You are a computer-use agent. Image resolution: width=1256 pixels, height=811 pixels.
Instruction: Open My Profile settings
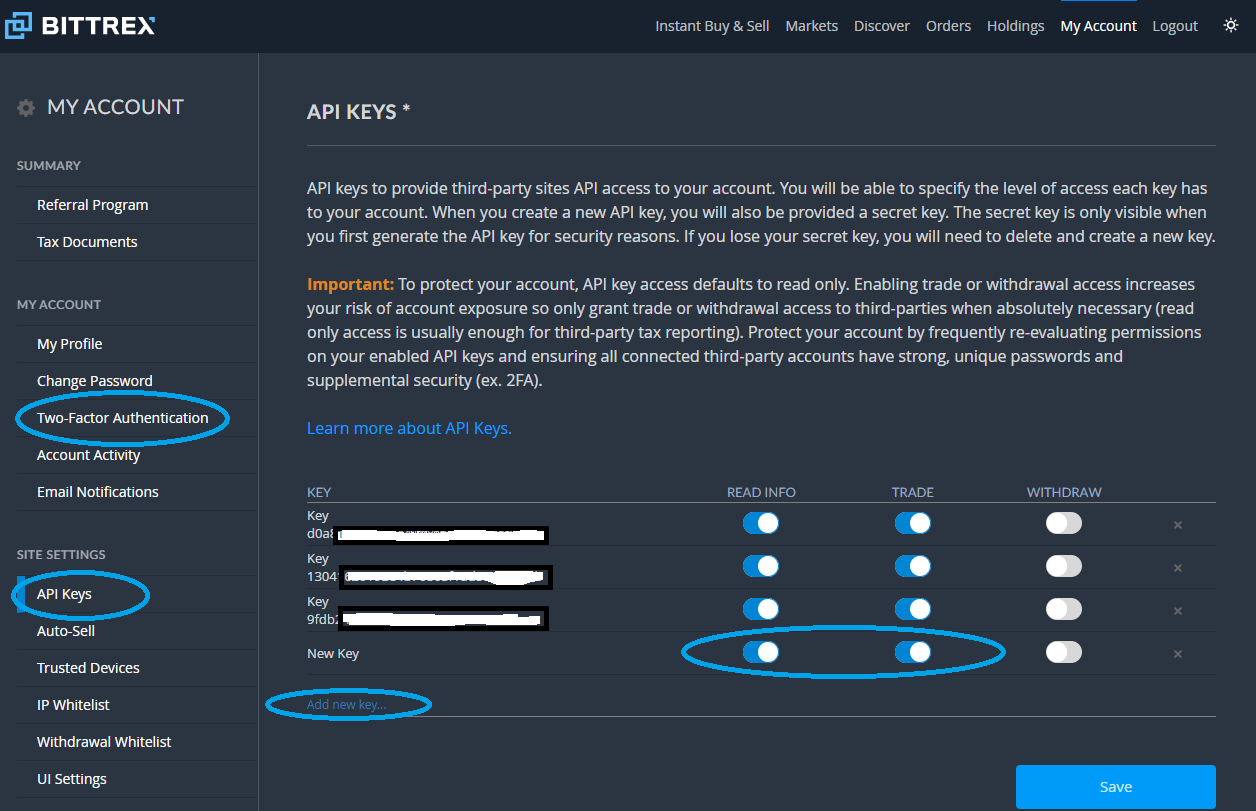coord(70,344)
